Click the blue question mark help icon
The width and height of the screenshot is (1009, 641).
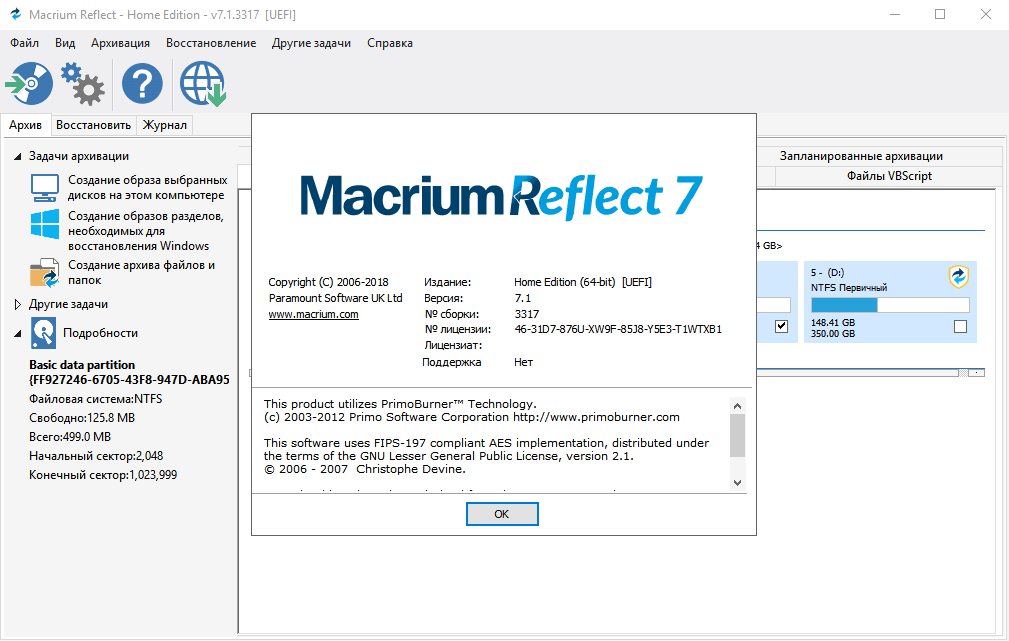point(142,83)
